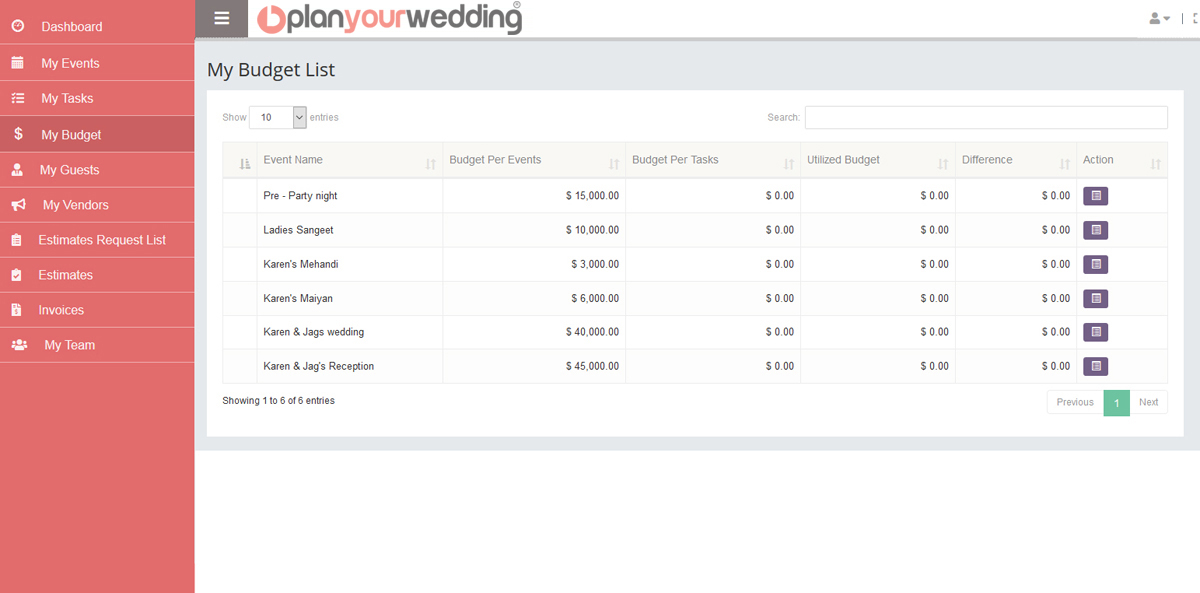Open budget details for Karen & Jag's Reception
The height and width of the screenshot is (593, 1200).
pyautogui.click(x=1096, y=366)
